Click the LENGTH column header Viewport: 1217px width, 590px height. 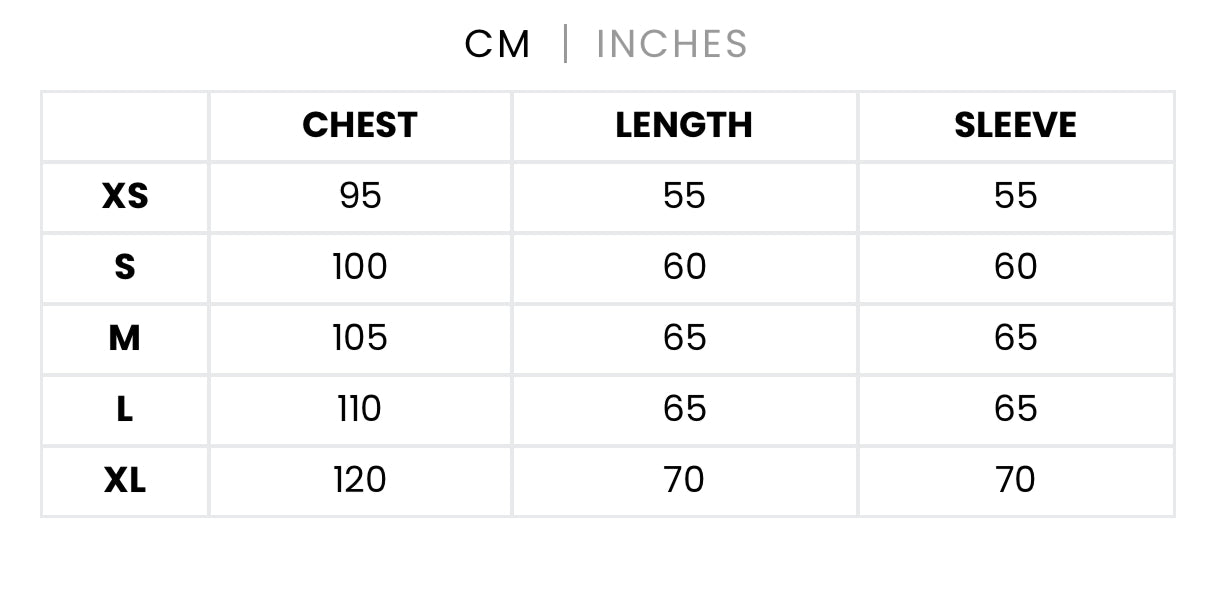pyautogui.click(x=684, y=125)
